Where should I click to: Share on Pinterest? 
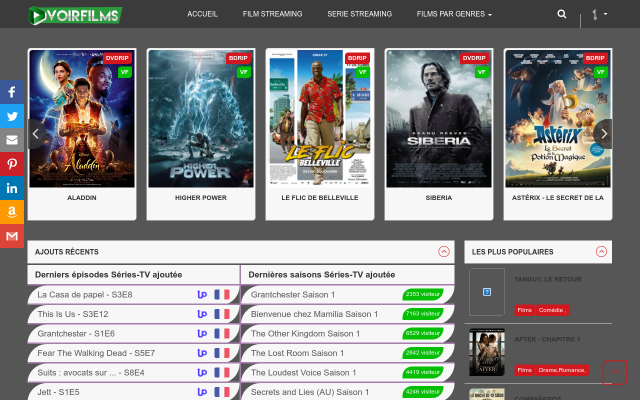[12, 164]
